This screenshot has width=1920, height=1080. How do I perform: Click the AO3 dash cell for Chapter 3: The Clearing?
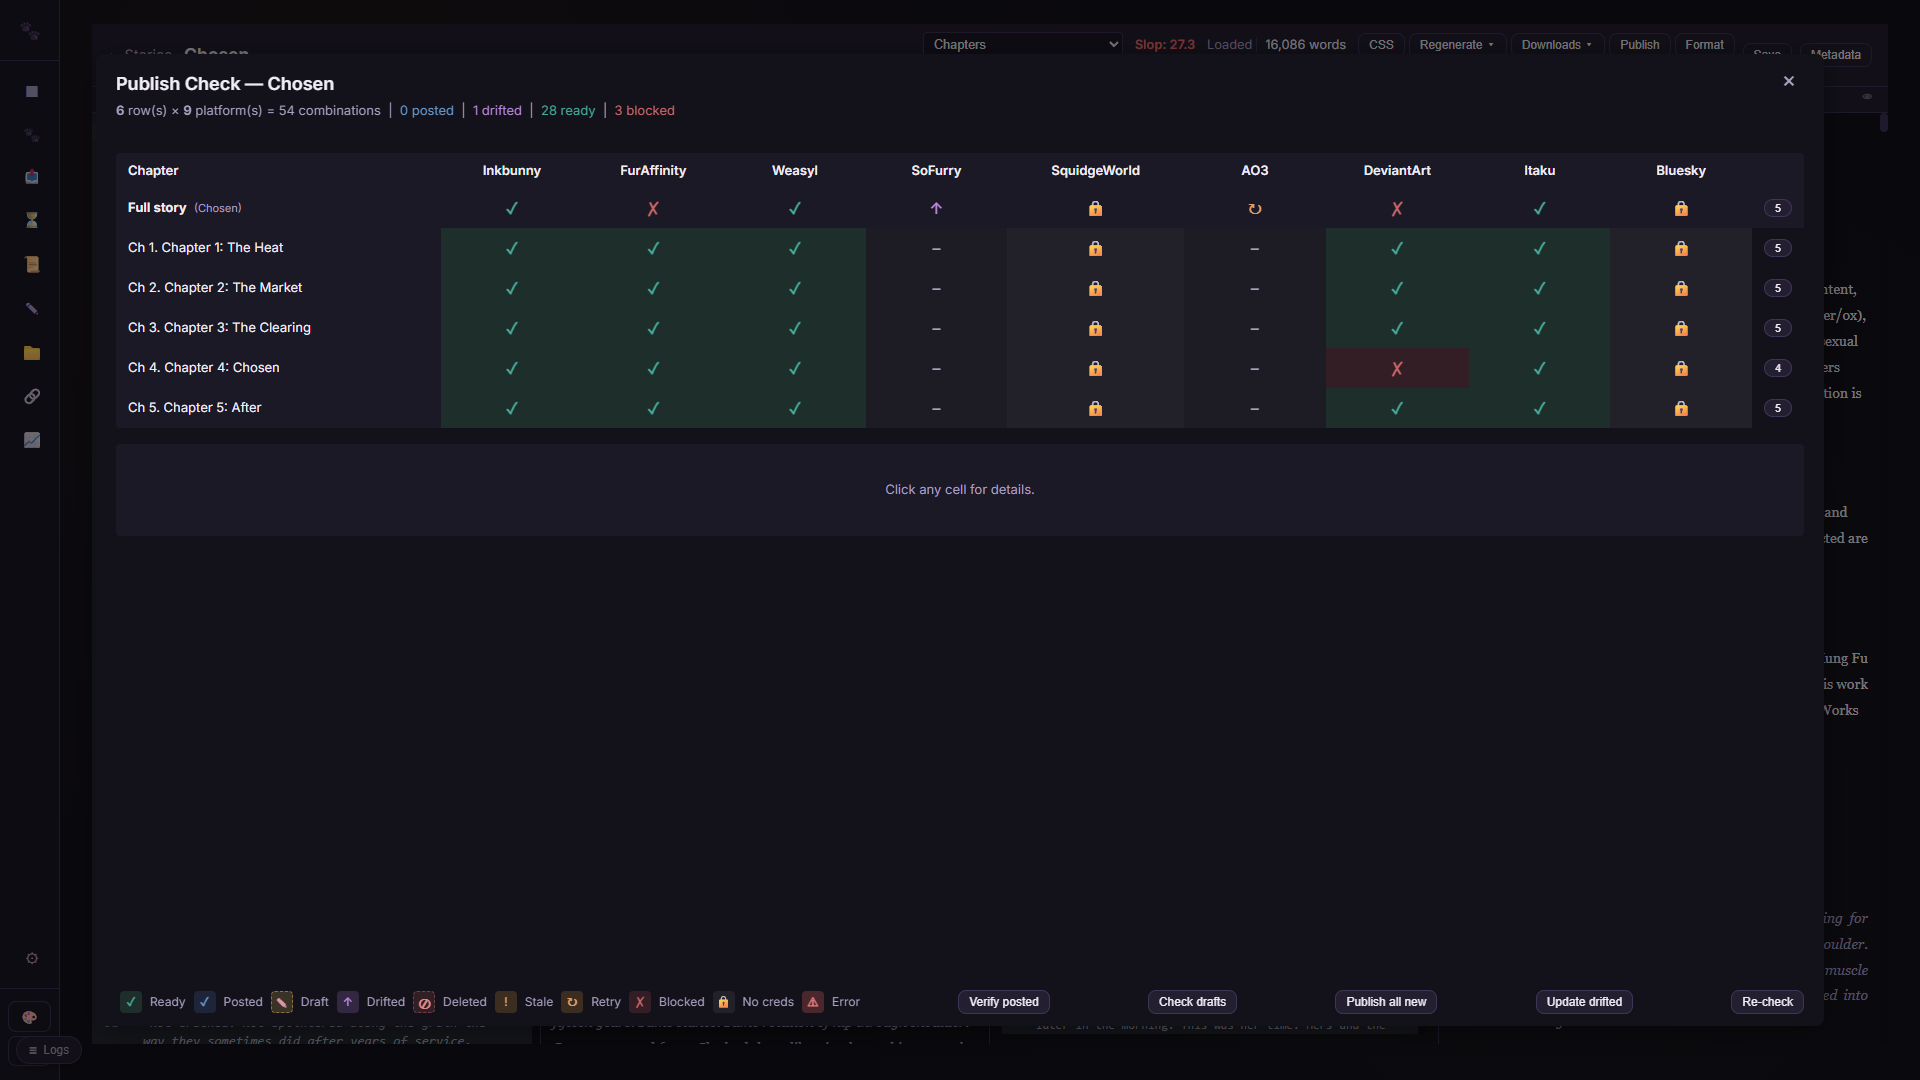(1255, 328)
